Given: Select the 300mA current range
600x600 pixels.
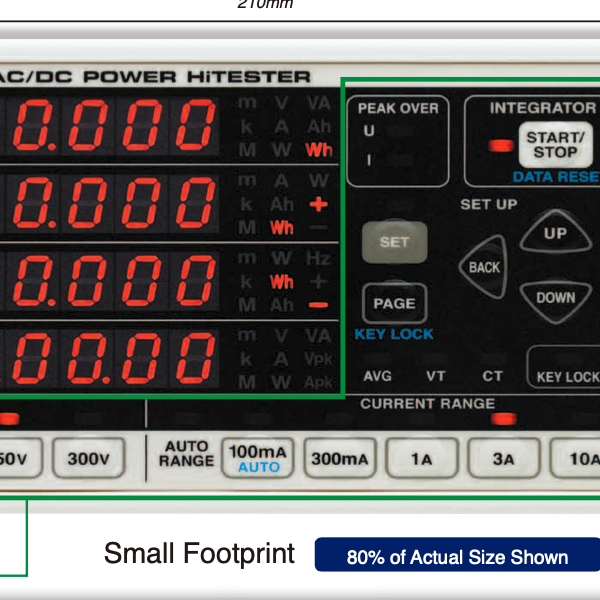Looking at the screenshot, I should coord(340,458).
